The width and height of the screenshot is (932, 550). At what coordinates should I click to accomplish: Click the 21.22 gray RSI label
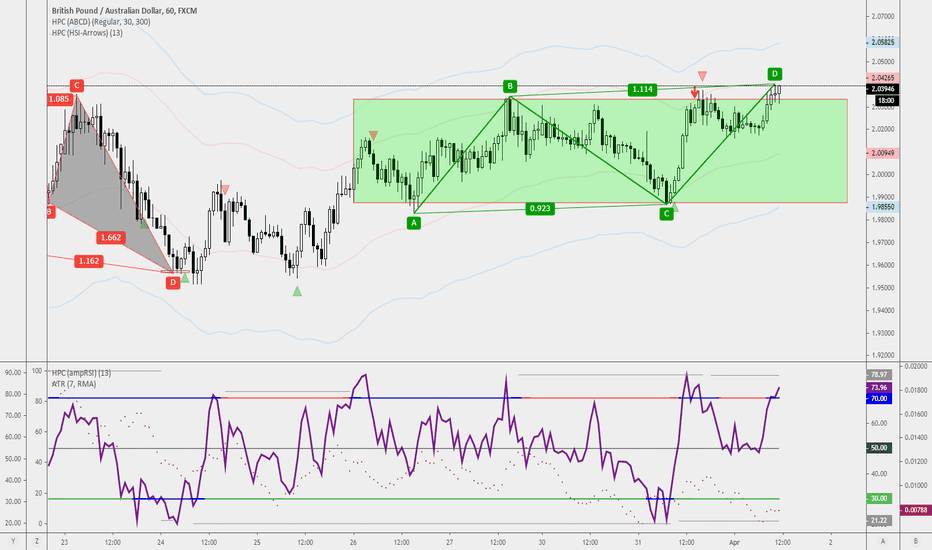pyautogui.click(x=879, y=520)
